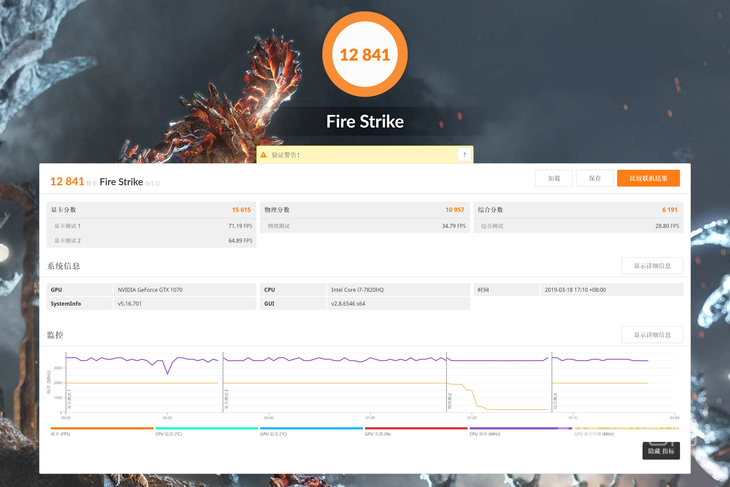Click the 保存 (Save) button
Viewport: 730px width, 487px height.
(x=595, y=178)
